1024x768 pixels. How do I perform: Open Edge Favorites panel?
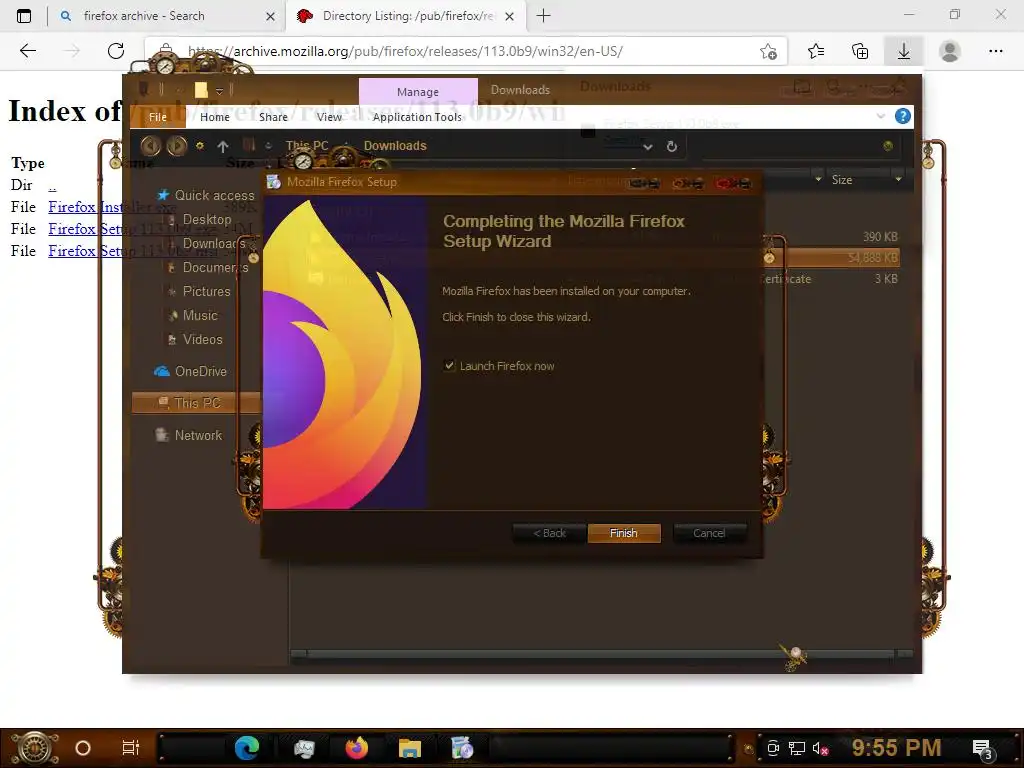tap(816, 51)
